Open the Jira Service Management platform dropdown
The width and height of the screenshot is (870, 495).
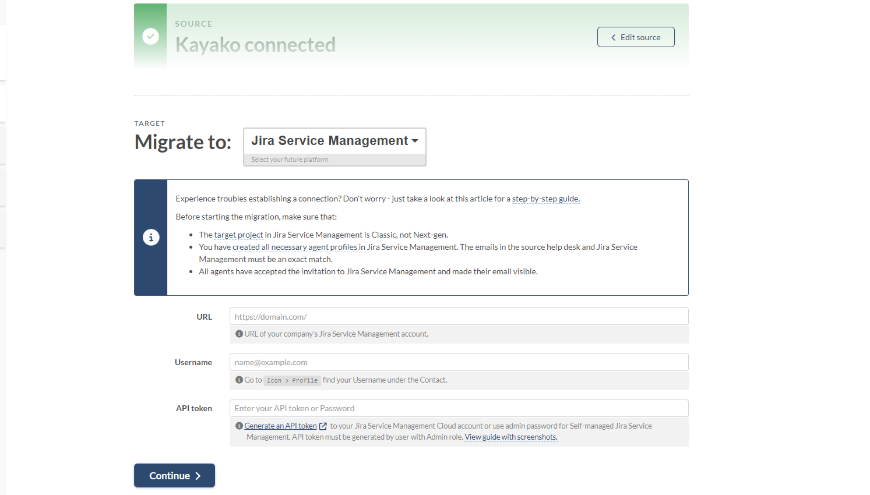pos(334,141)
